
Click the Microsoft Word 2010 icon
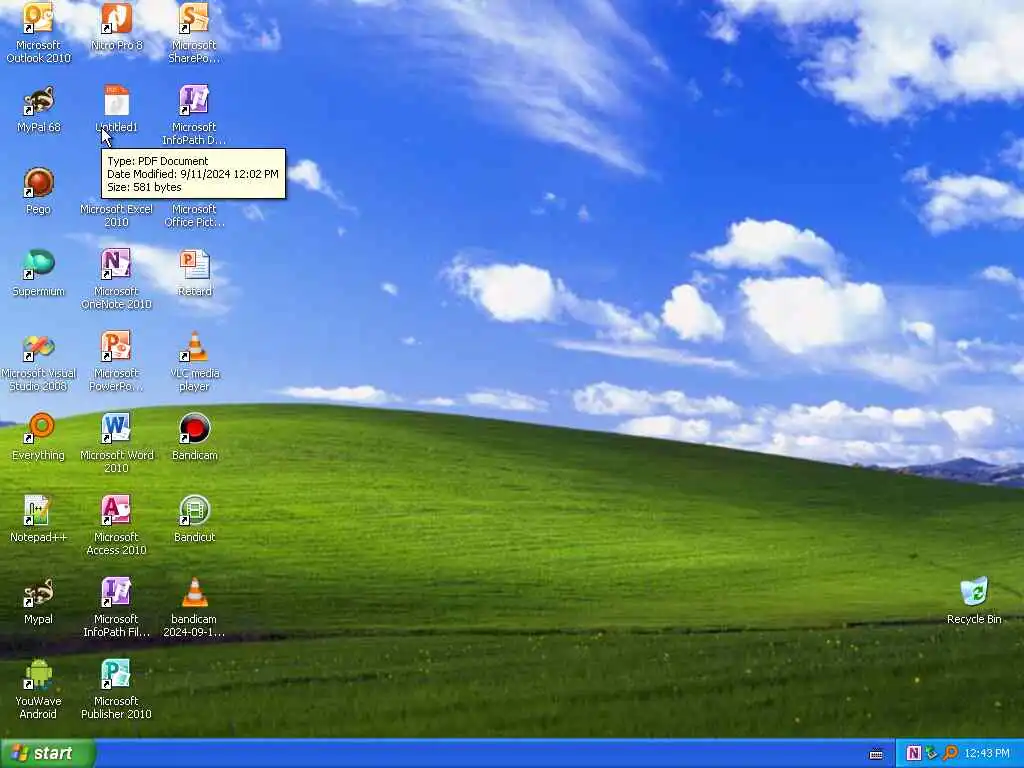tap(116, 428)
